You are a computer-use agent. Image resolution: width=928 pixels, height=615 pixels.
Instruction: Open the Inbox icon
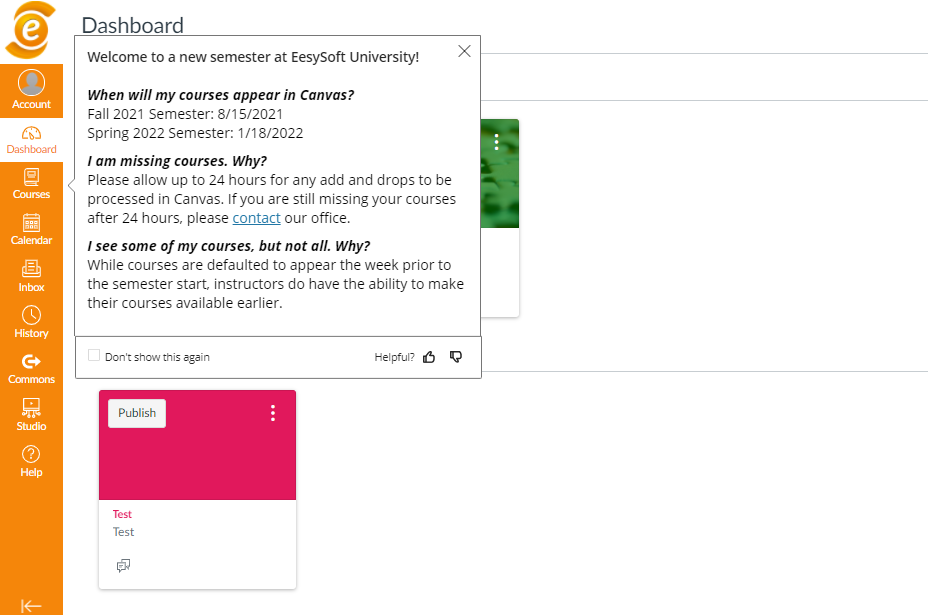click(x=31, y=276)
